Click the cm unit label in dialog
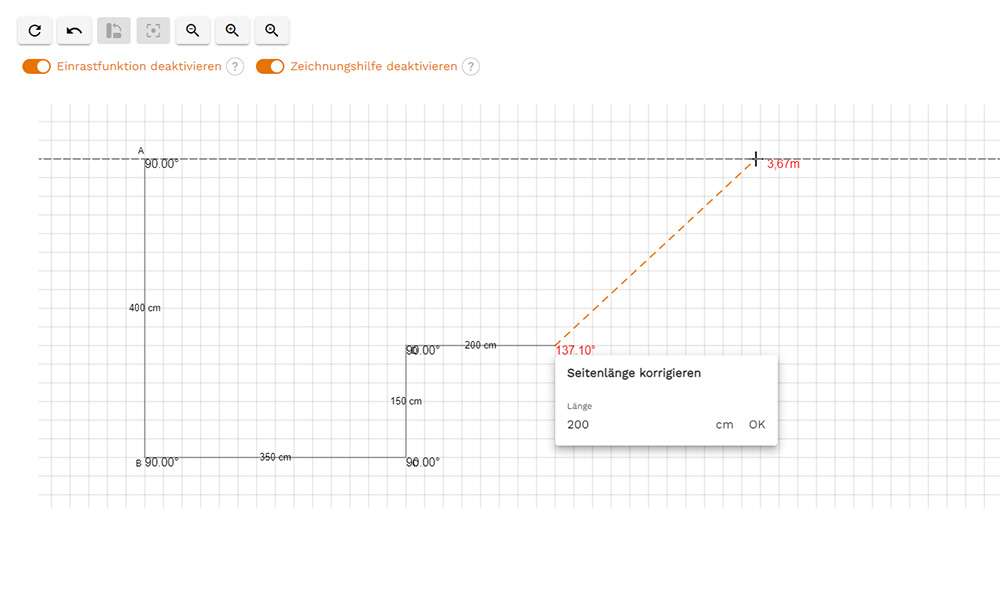Image resolution: width=1000 pixels, height=600 pixels. (724, 424)
